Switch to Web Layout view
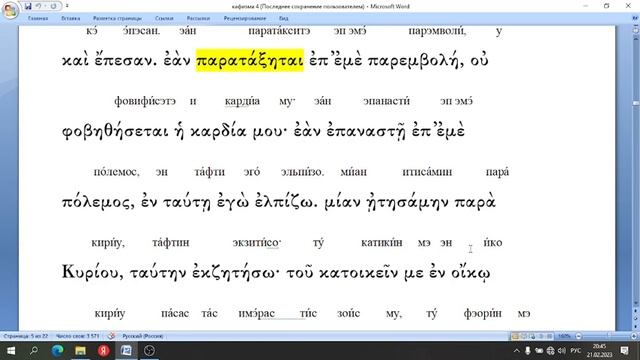The height and width of the screenshot is (360, 640). click(x=533, y=336)
